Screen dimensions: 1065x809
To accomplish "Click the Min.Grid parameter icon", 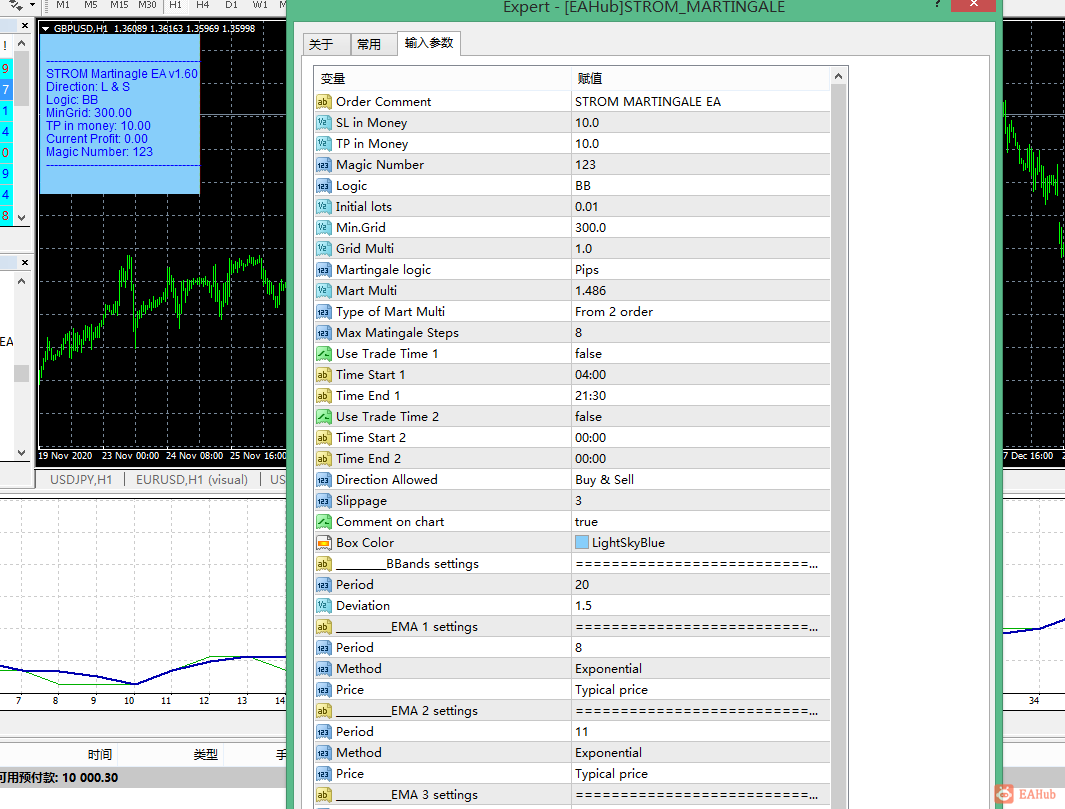I will 323,228.
